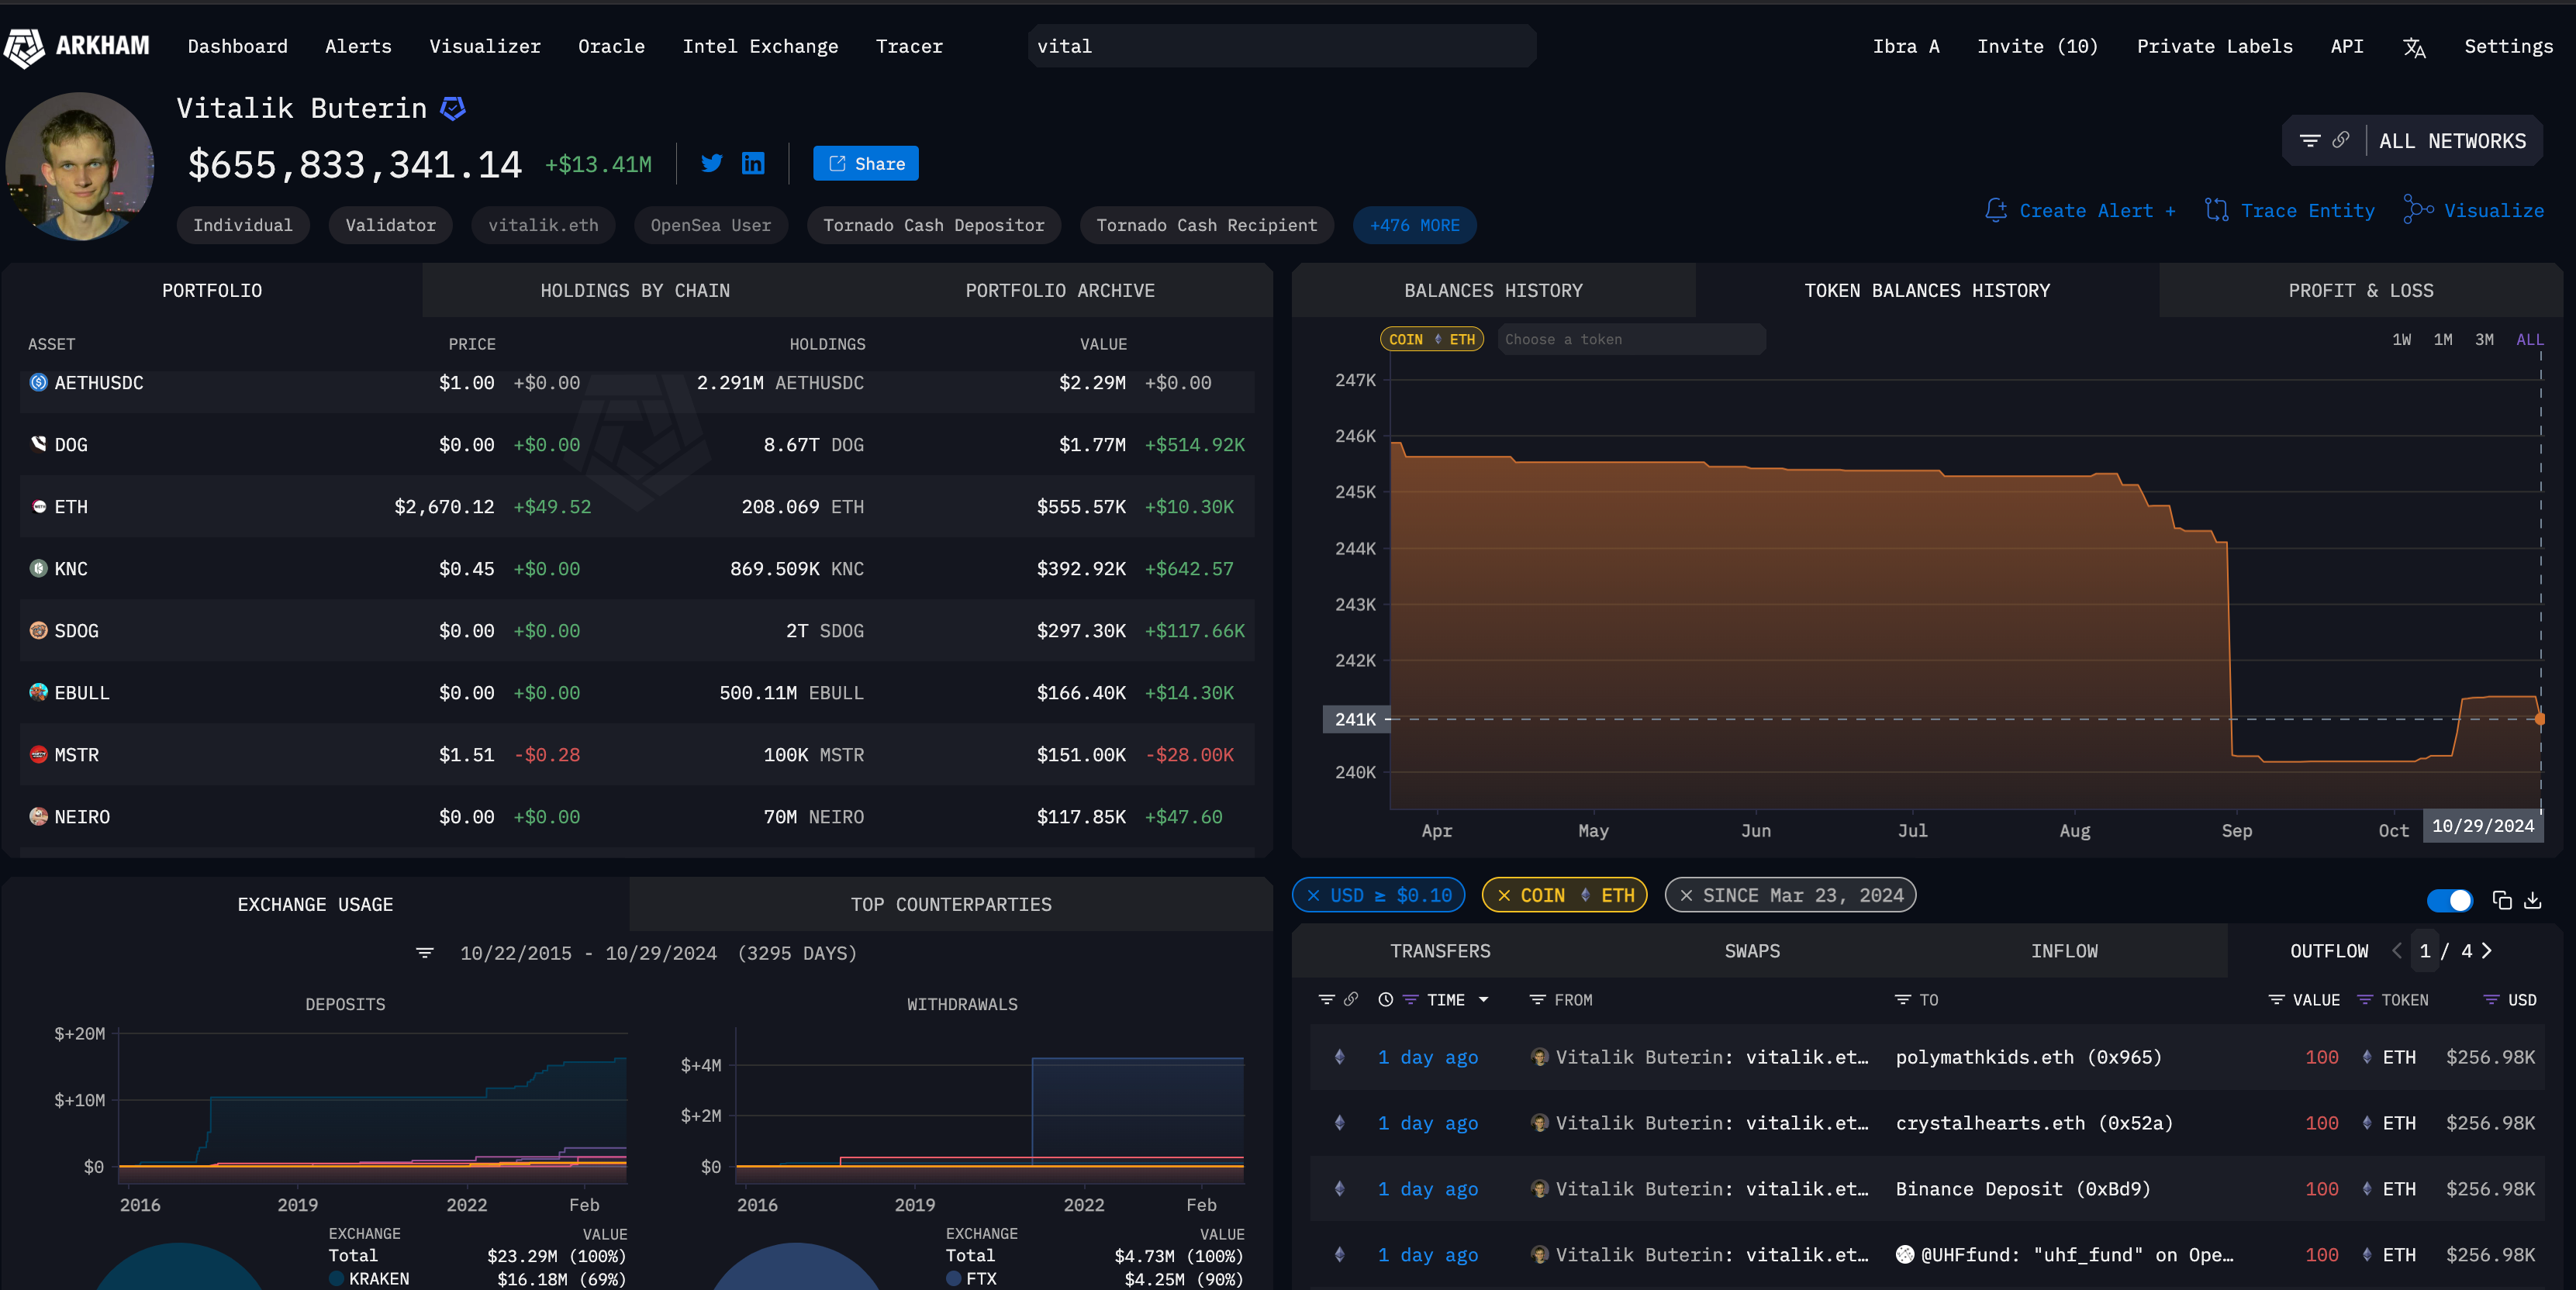This screenshot has height=1290, width=2576.
Task: Go to next transfers page
Action: 2487,950
